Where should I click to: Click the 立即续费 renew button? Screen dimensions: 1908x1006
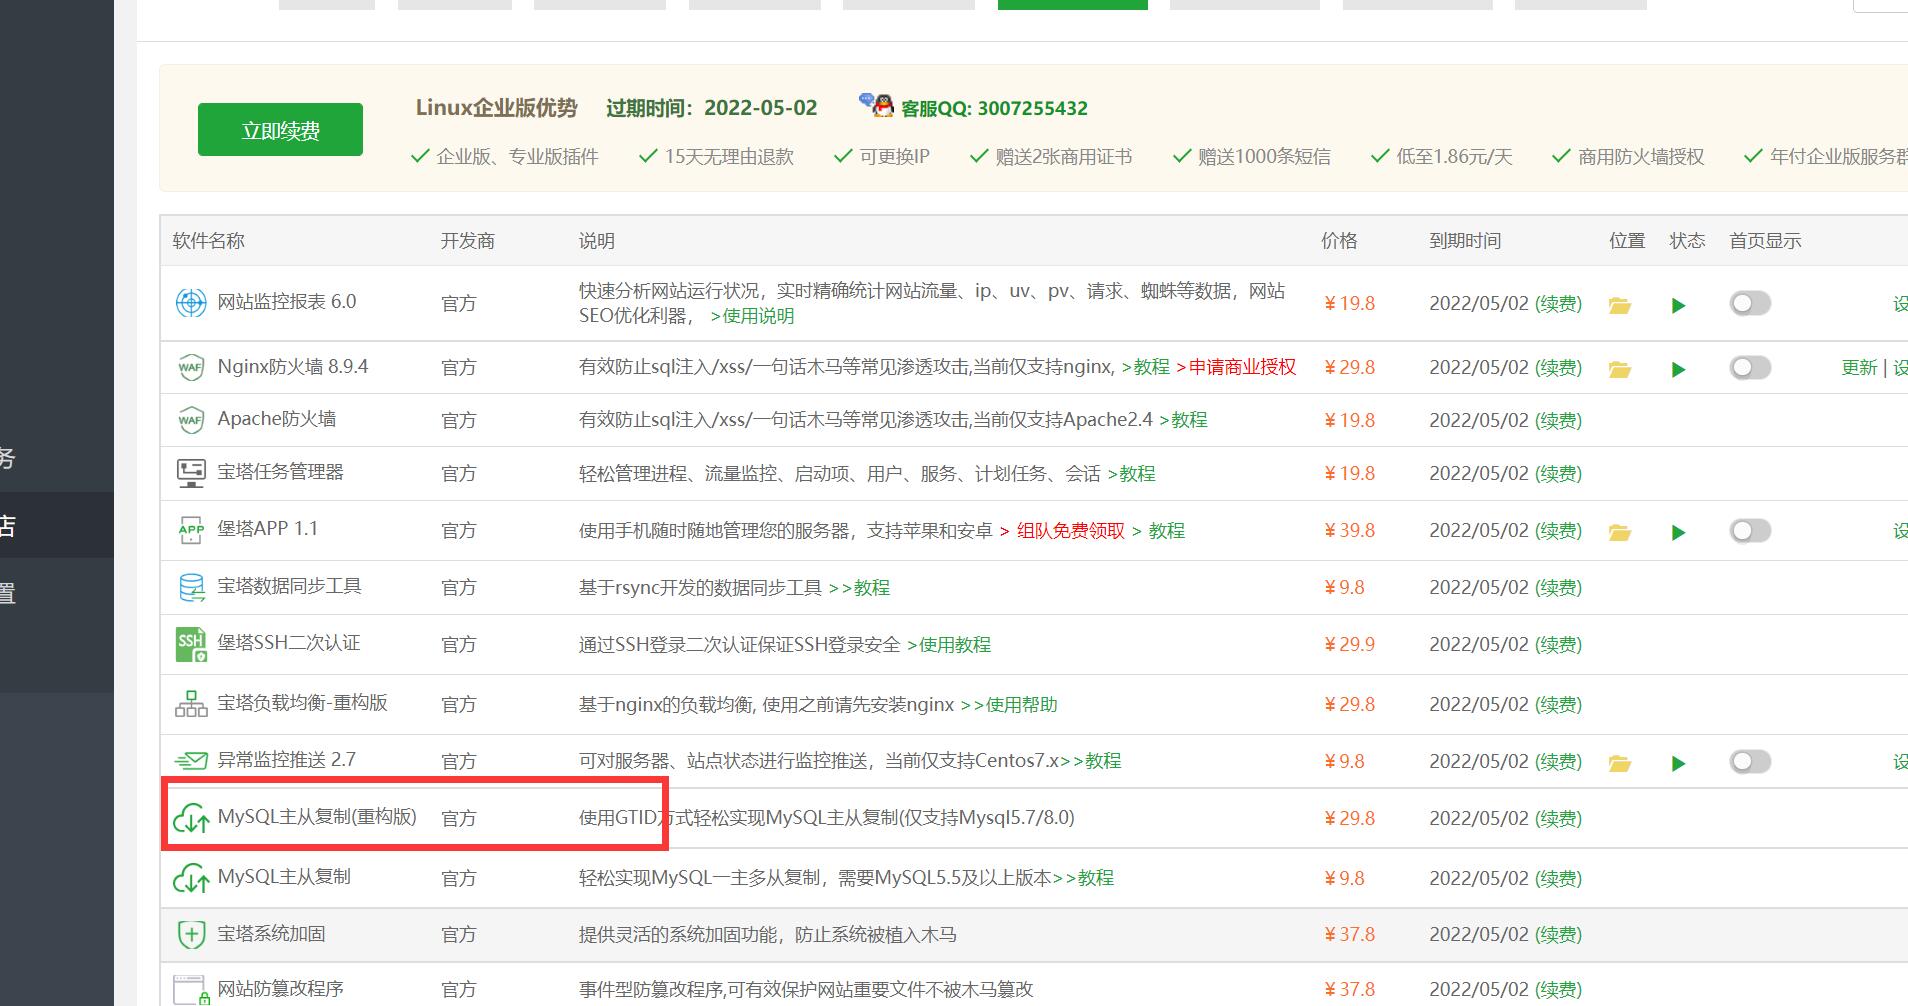(x=280, y=130)
